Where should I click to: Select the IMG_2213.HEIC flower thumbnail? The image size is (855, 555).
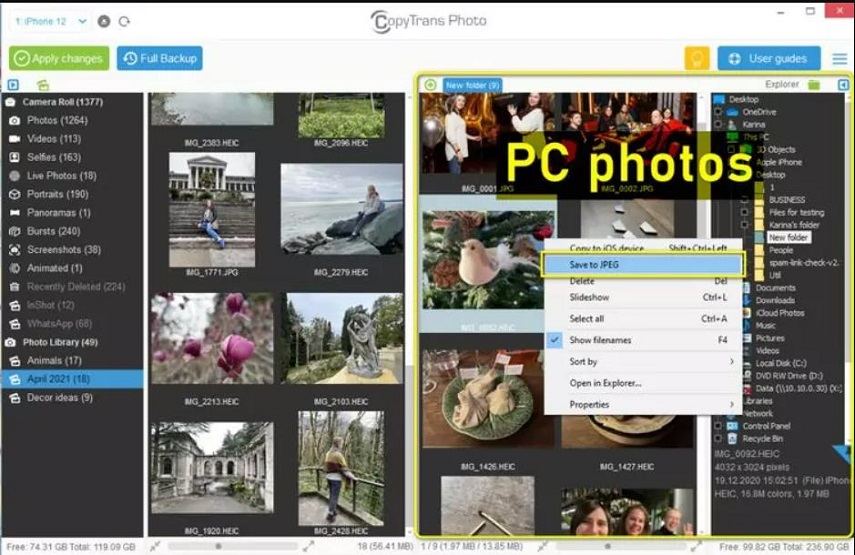point(211,342)
